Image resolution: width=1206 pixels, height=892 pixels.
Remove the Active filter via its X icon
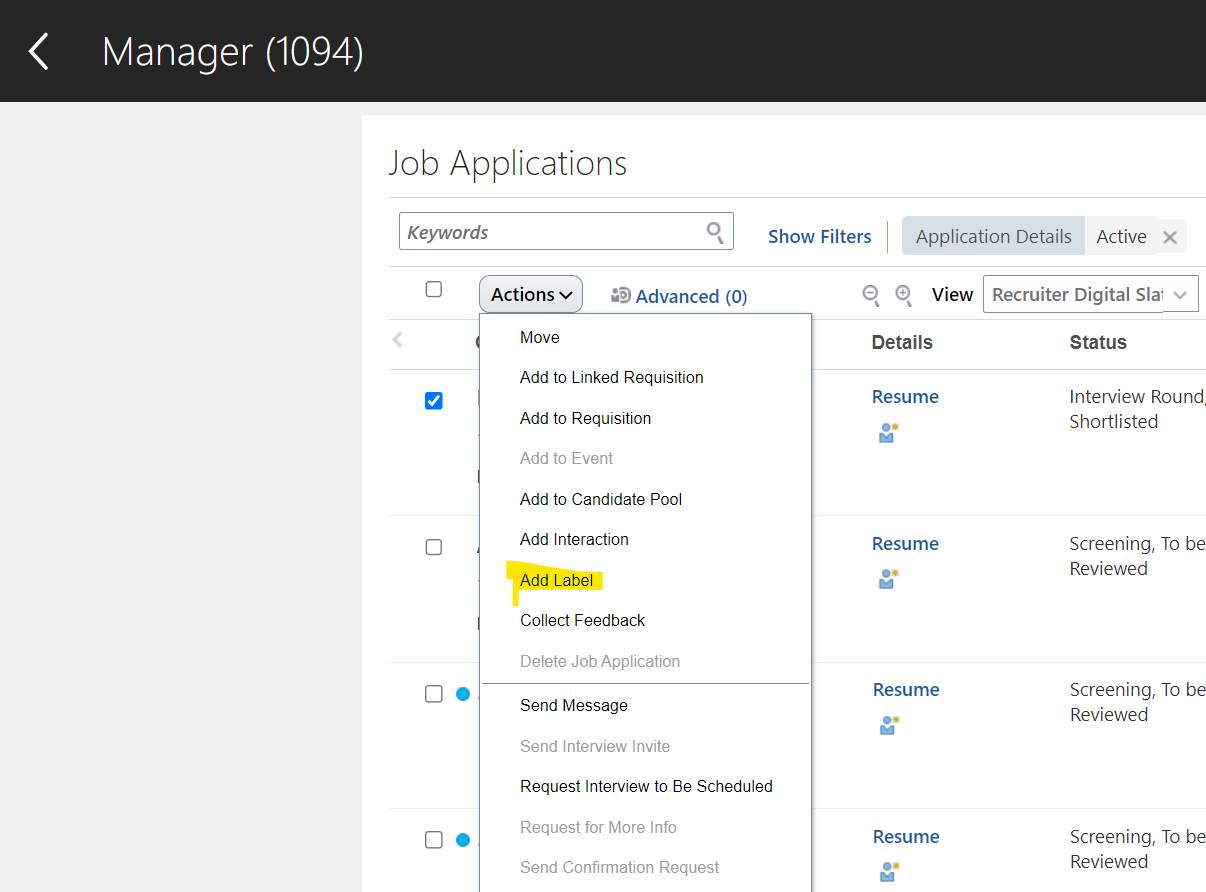point(1169,236)
